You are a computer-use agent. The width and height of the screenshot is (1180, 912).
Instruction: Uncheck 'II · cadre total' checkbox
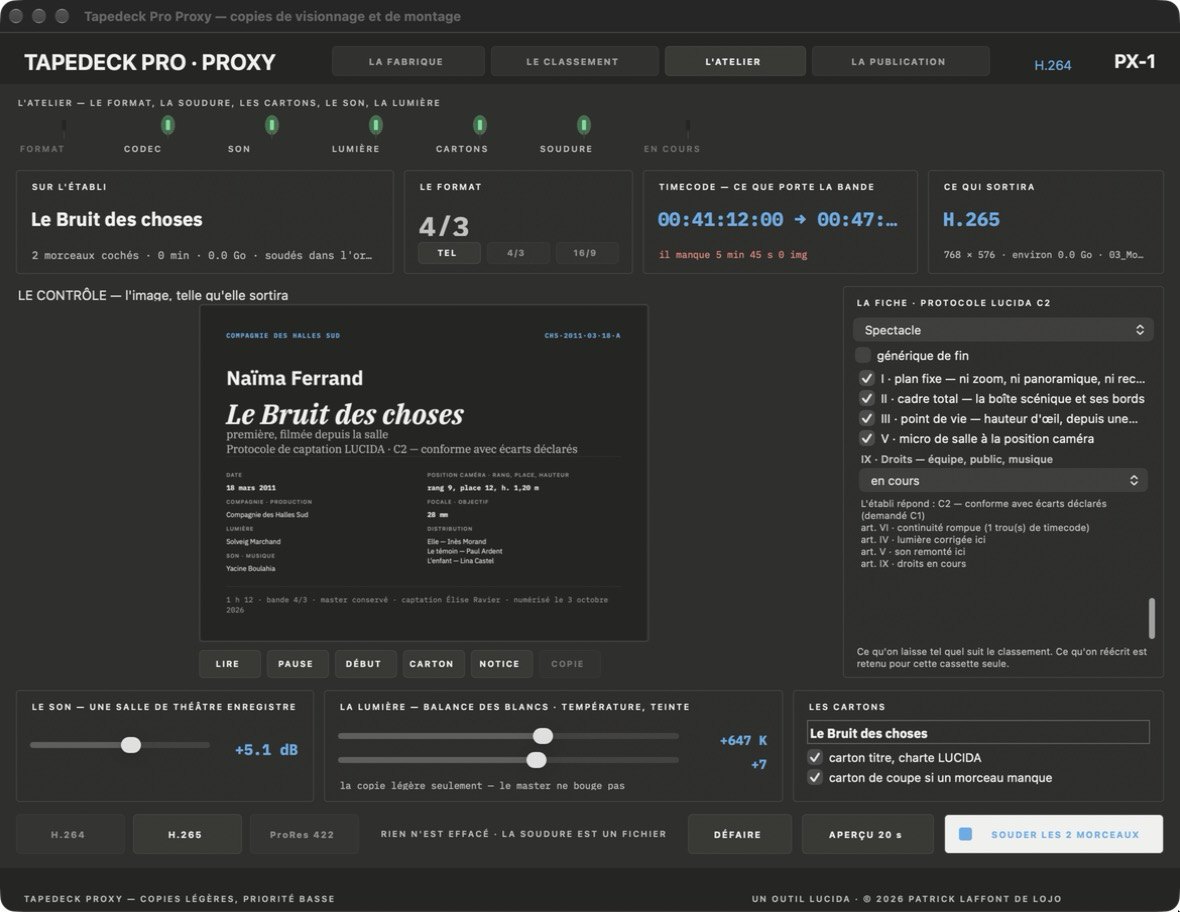(867, 399)
